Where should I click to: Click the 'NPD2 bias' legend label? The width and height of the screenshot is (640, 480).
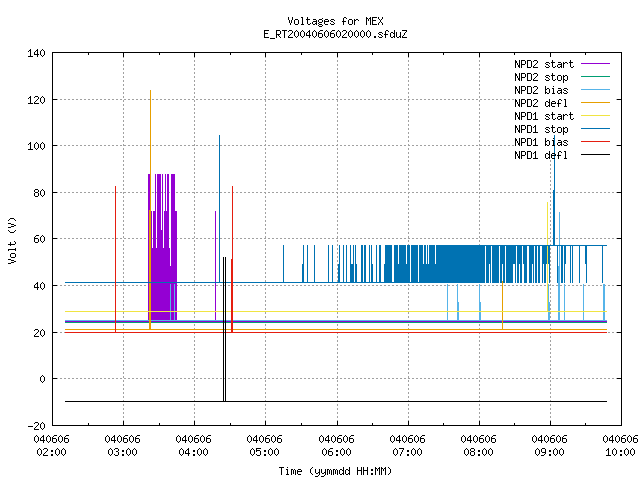(x=541, y=90)
